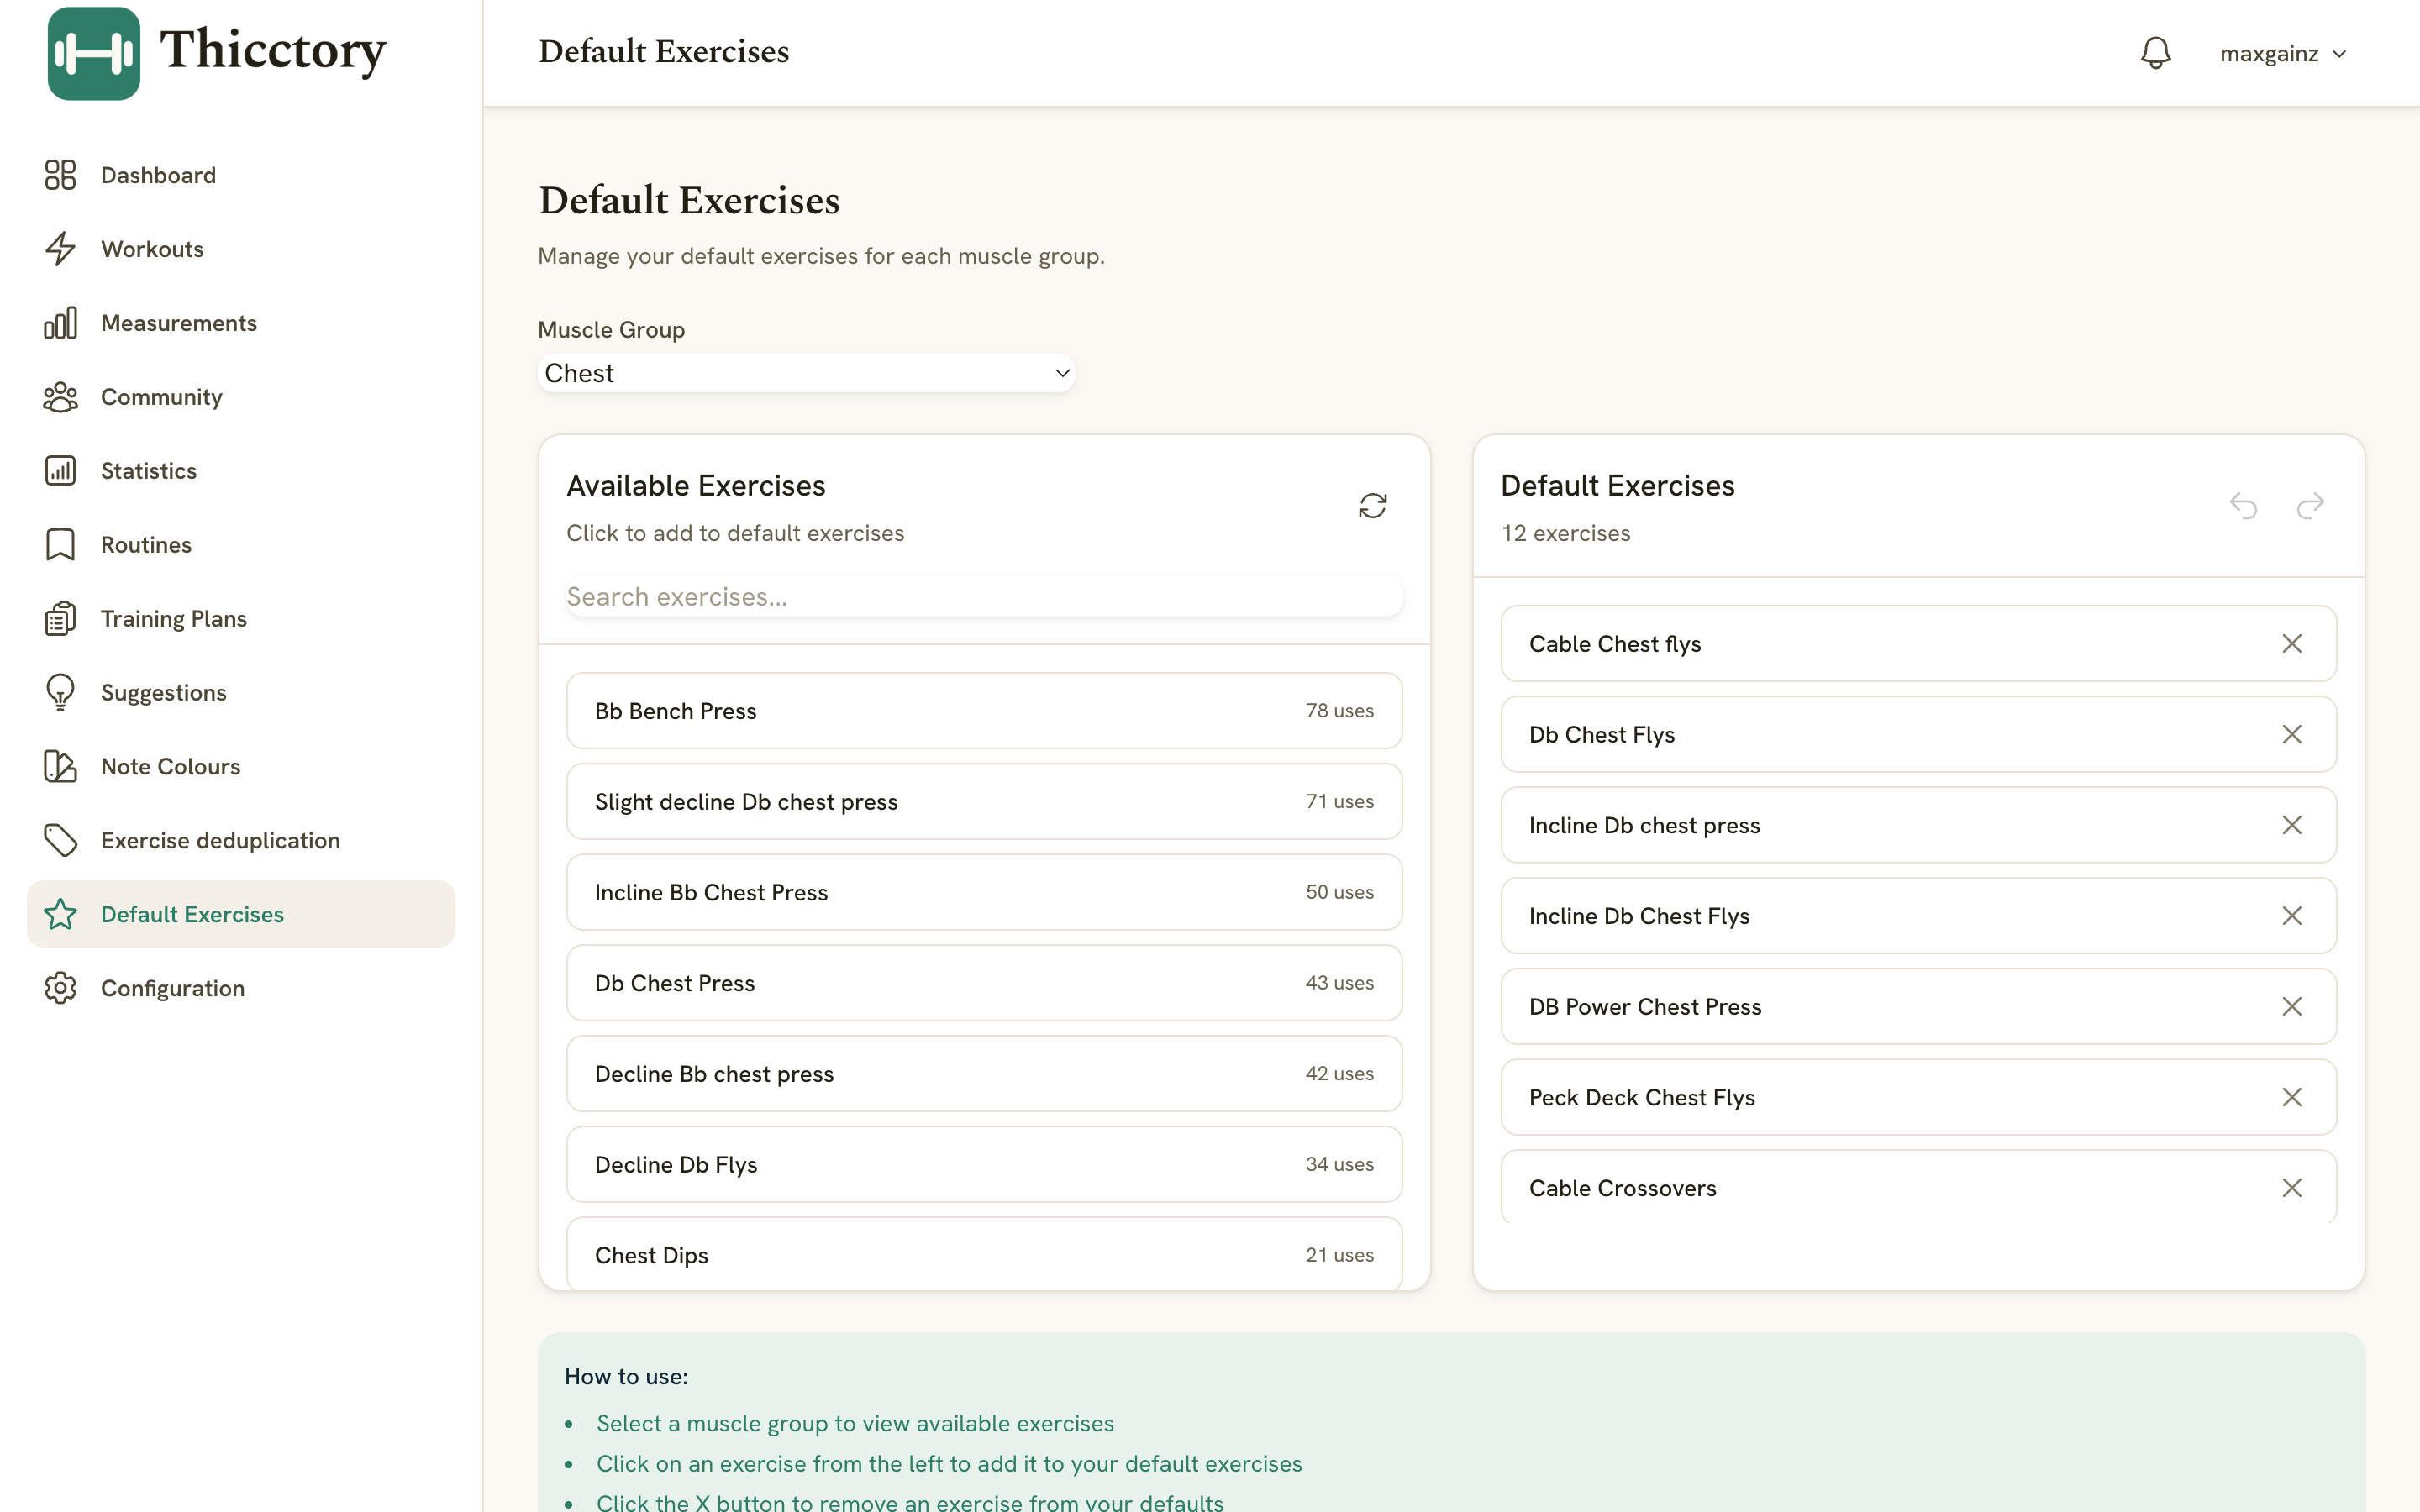
Task: Go to Training Plans
Action: (x=241, y=619)
